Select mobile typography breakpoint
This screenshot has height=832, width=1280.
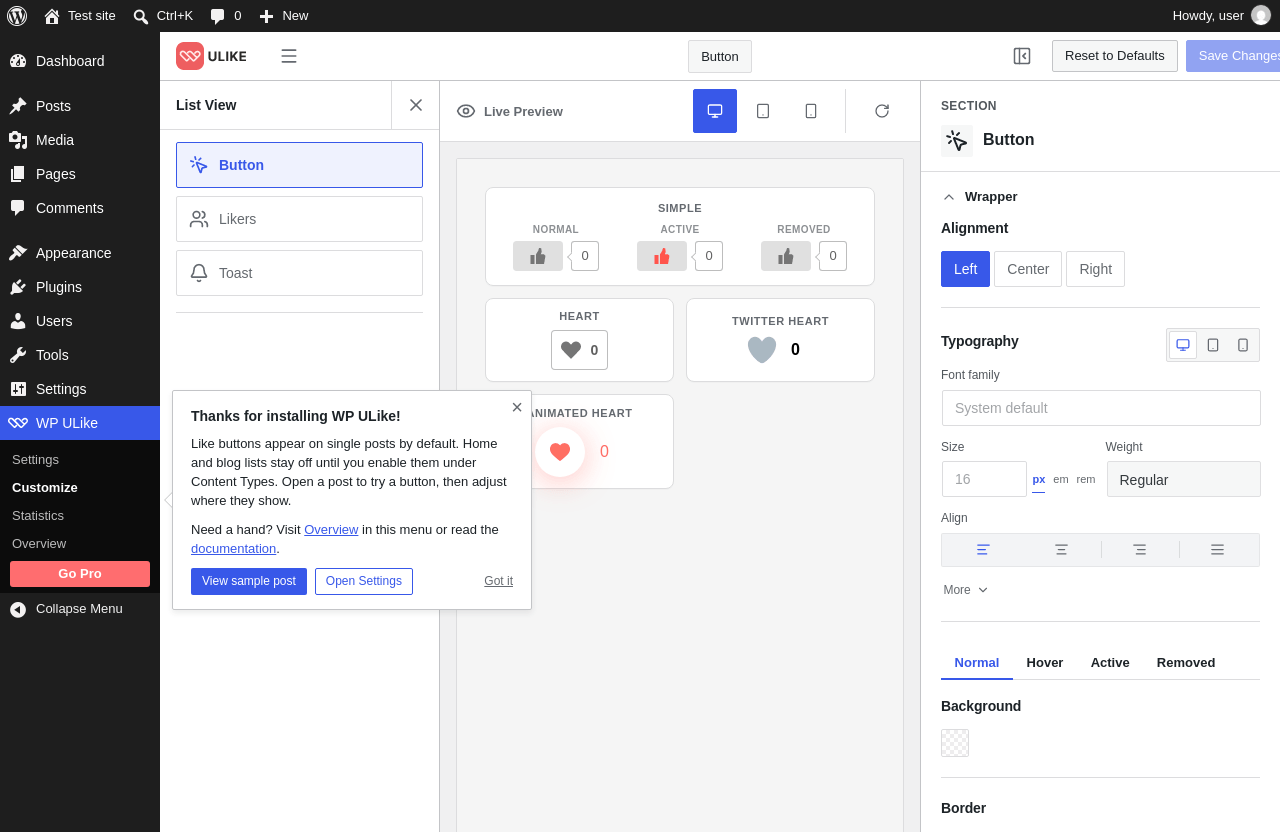click(1243, 345)
